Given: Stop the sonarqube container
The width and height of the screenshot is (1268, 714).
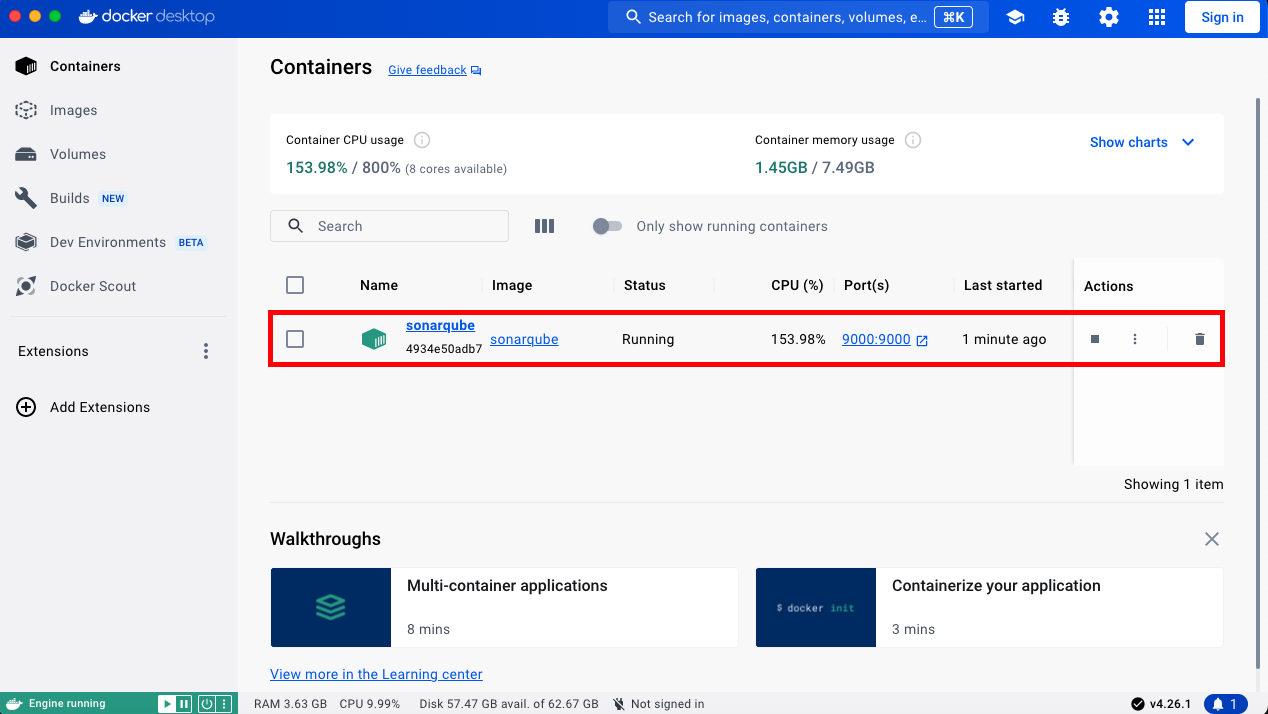Looking at the screenshot, I should click(x=1095, y=339).
